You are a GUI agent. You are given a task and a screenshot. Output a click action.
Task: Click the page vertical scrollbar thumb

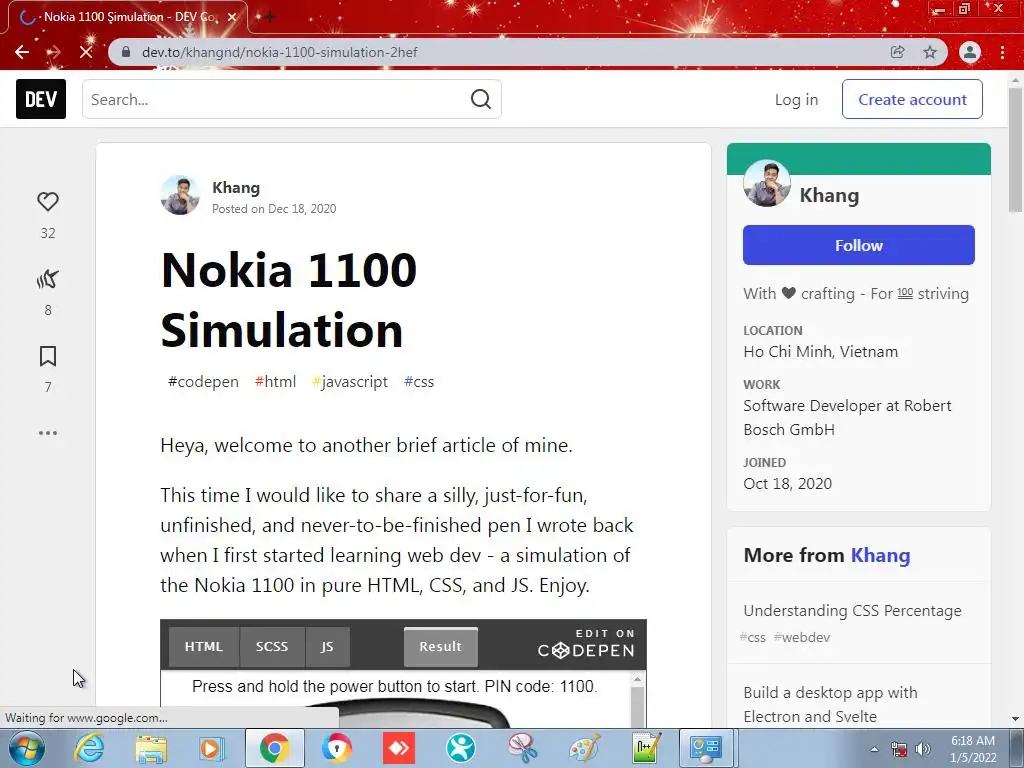[1015, 150]
